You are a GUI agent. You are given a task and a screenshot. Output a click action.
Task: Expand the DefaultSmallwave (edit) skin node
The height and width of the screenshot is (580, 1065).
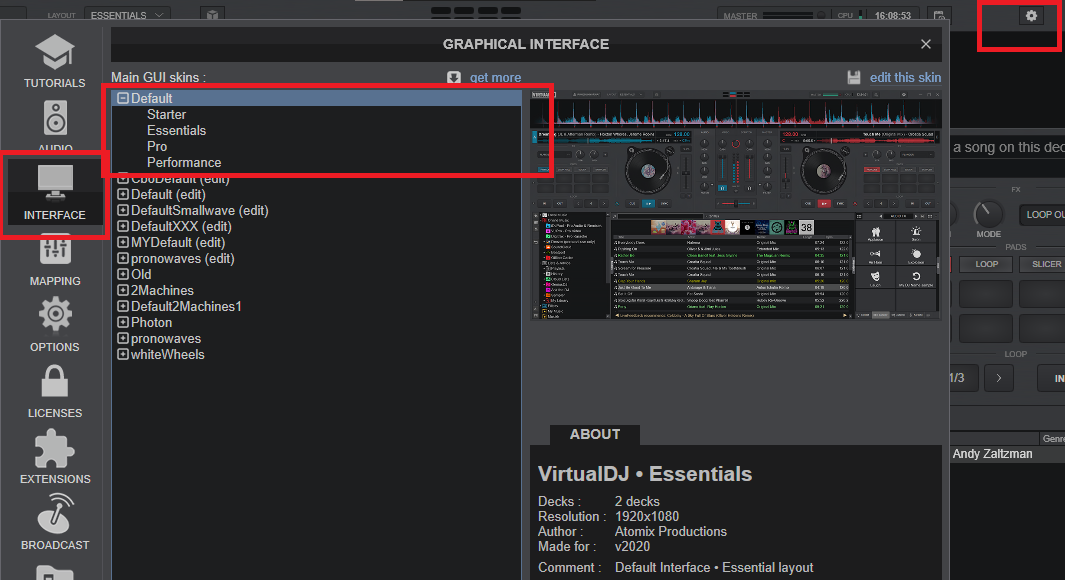click(x=123, y=211)
